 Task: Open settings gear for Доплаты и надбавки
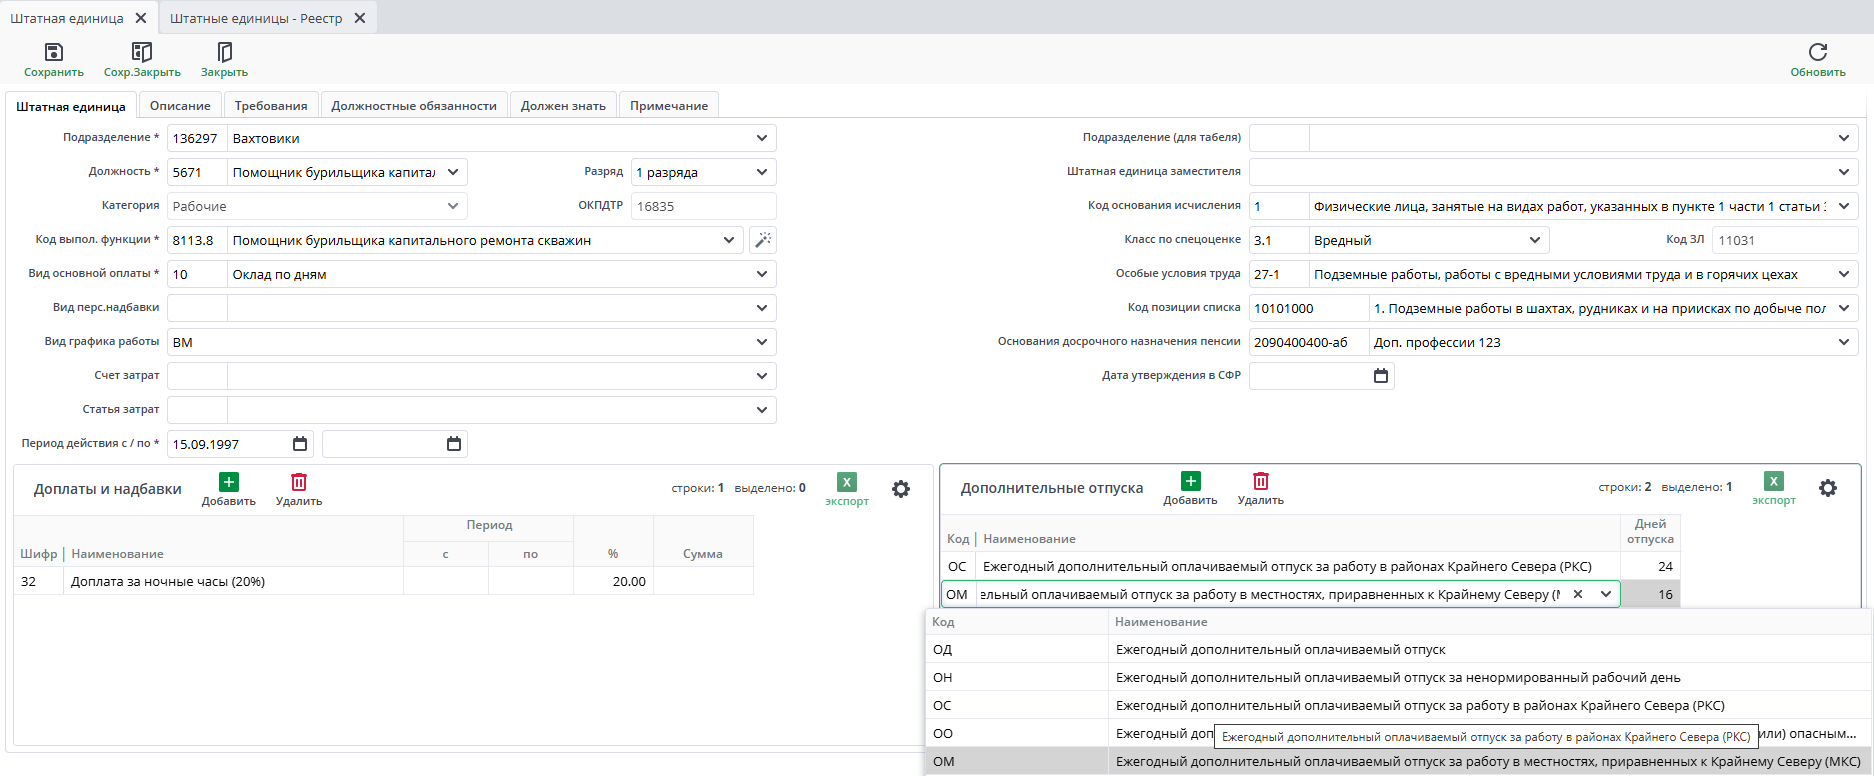click(901, 489)
